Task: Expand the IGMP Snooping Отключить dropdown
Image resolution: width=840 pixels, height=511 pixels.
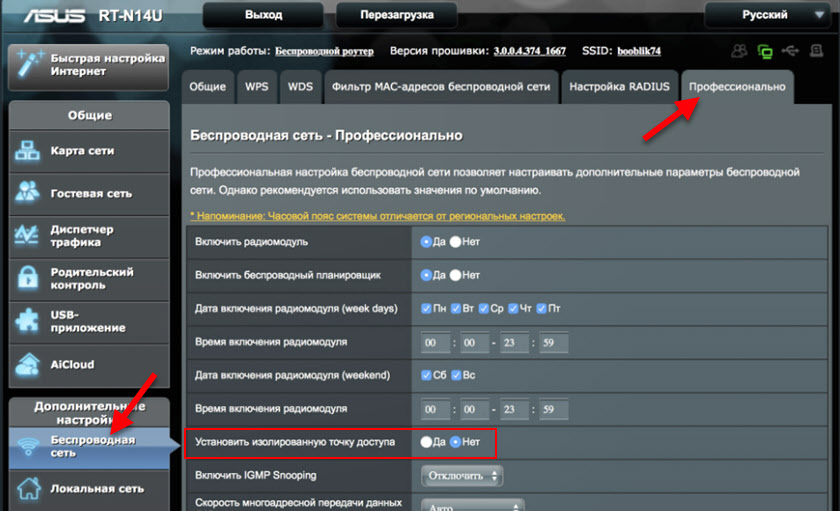Action: (x=461, y=475)
